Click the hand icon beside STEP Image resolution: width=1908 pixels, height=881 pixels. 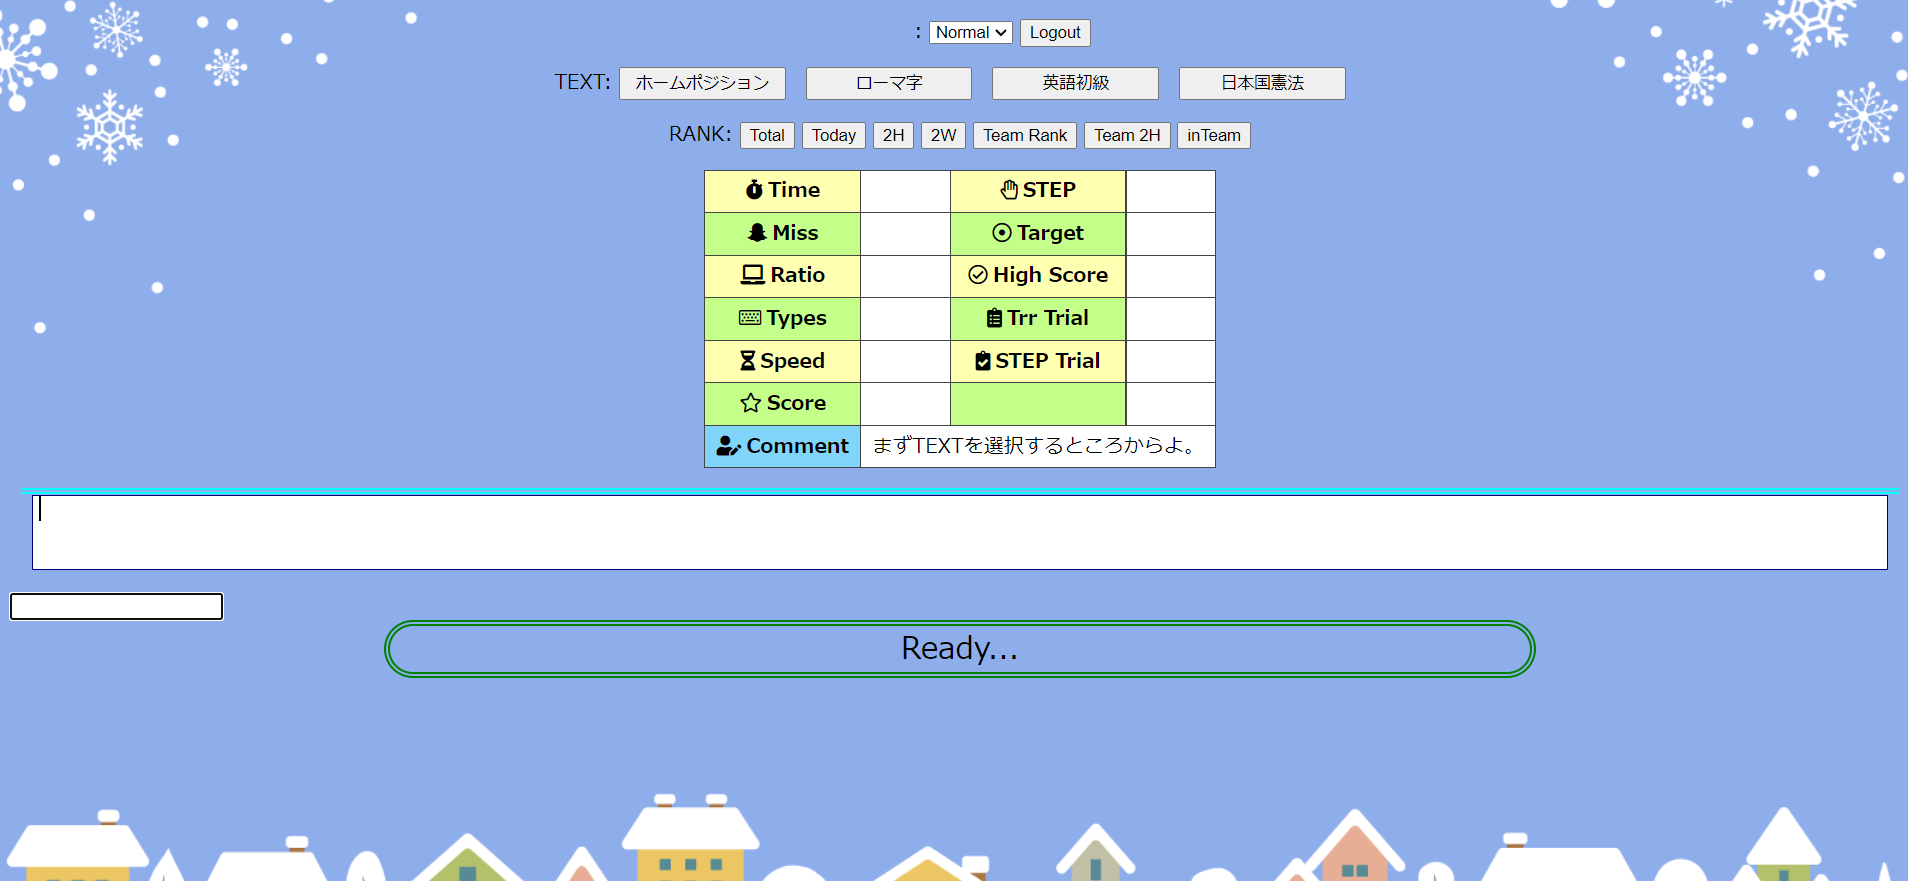pyautogui.click(x=1009, y=190)
